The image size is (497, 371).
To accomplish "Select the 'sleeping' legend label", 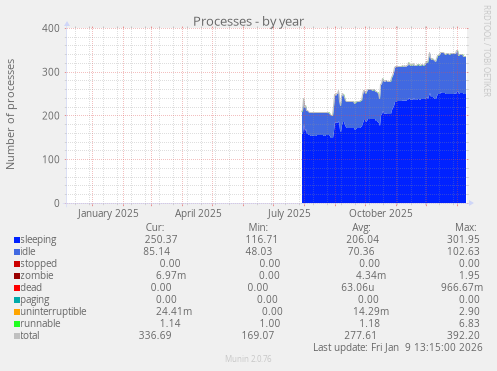I will pos(38,240).
